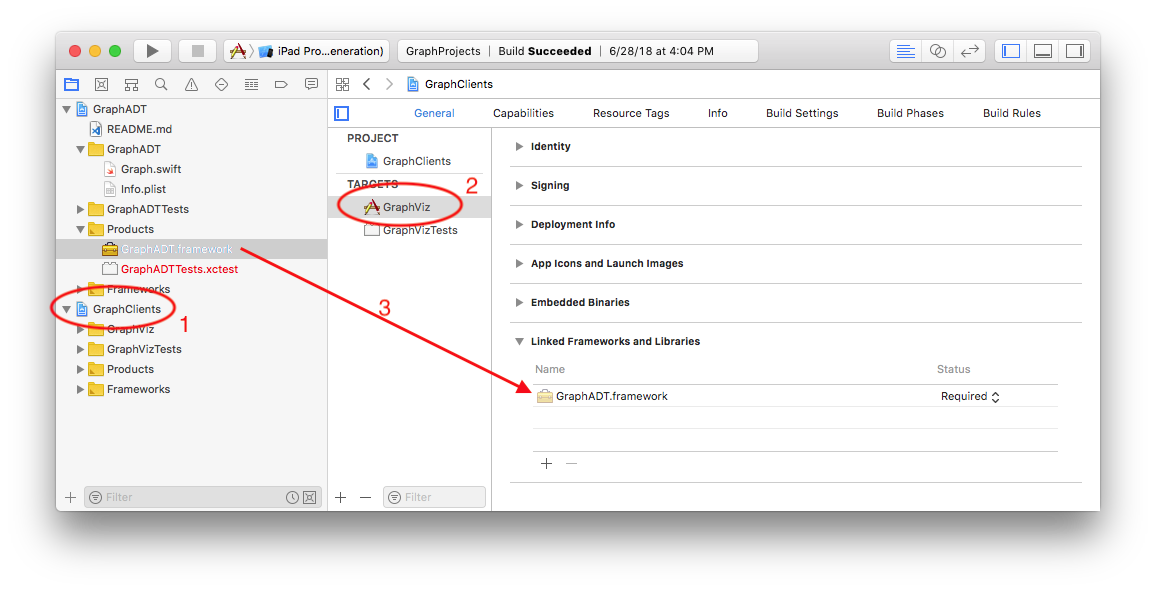This screenshot has height=591, width=1156.
Task: Open the Resource Tags tab
Action: pyautogui.click(x=631, y=113)
